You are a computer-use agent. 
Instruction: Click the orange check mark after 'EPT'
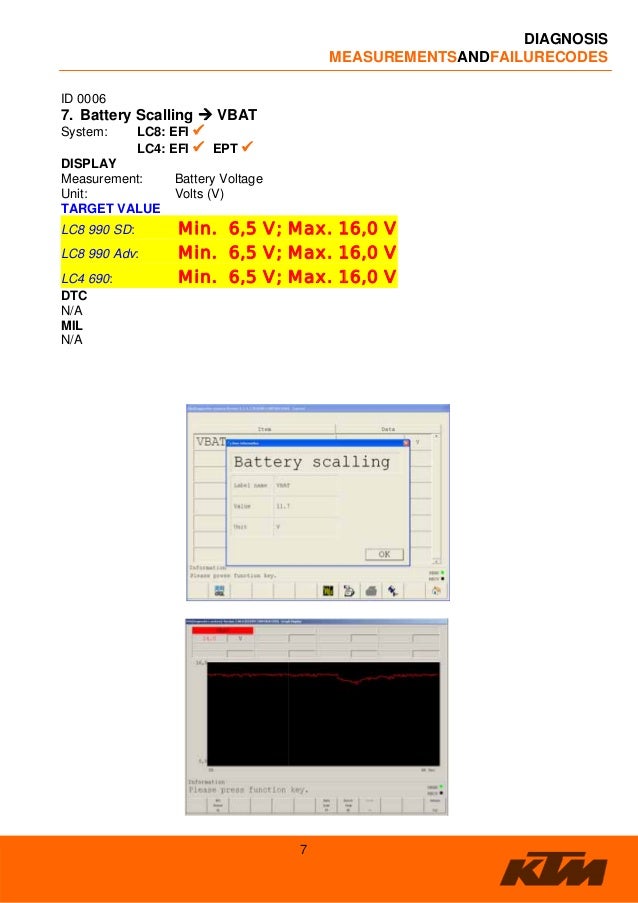(x=247, y=147)
